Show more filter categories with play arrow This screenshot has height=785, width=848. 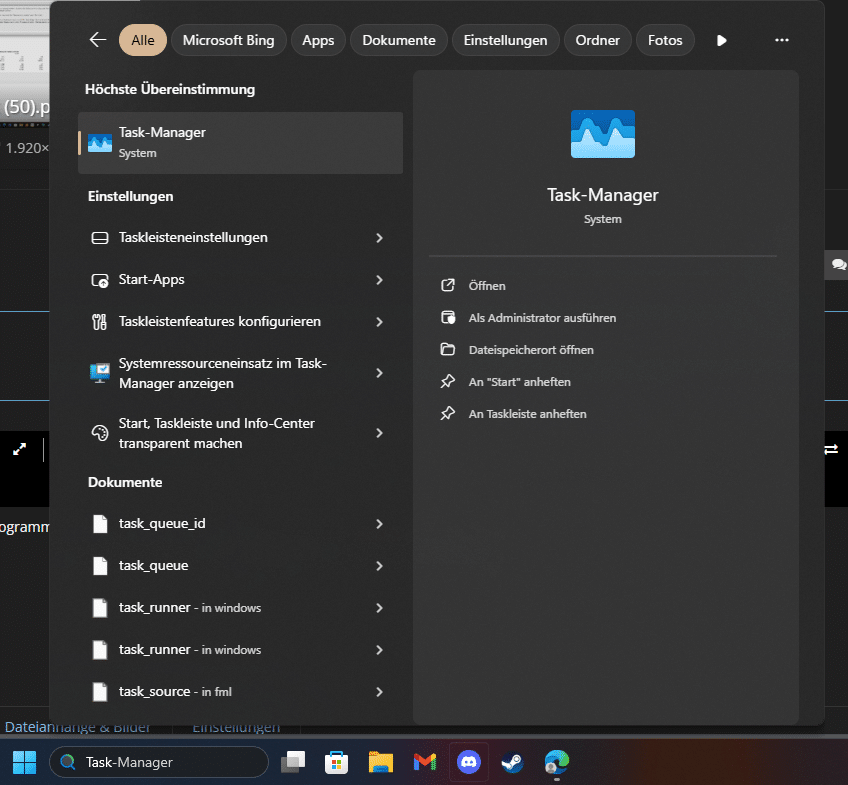pyautogui.click(x=721, y=41)
